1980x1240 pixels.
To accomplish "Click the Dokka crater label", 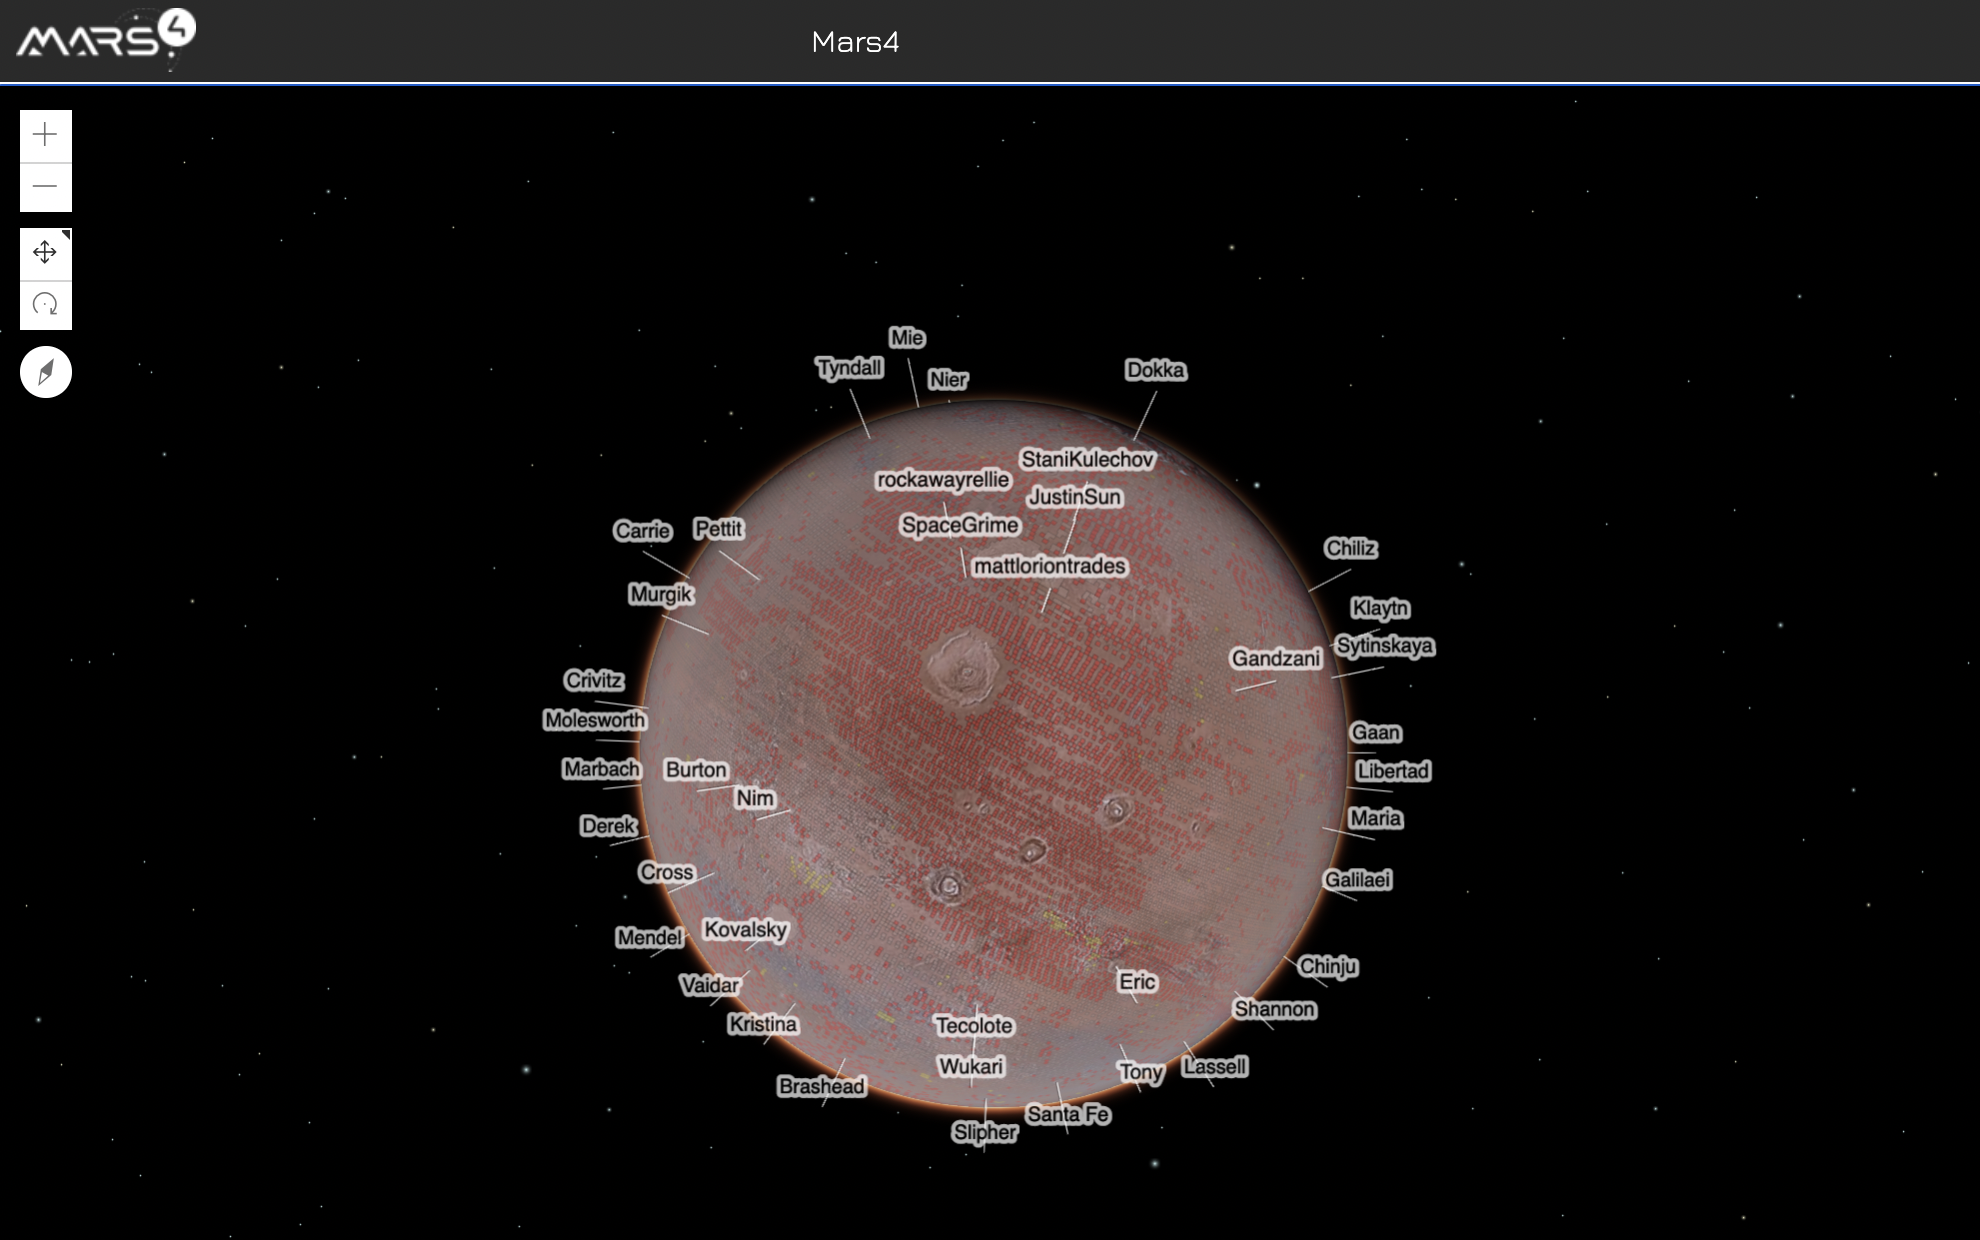I will pyautogui.click(x=1155, y=370).
